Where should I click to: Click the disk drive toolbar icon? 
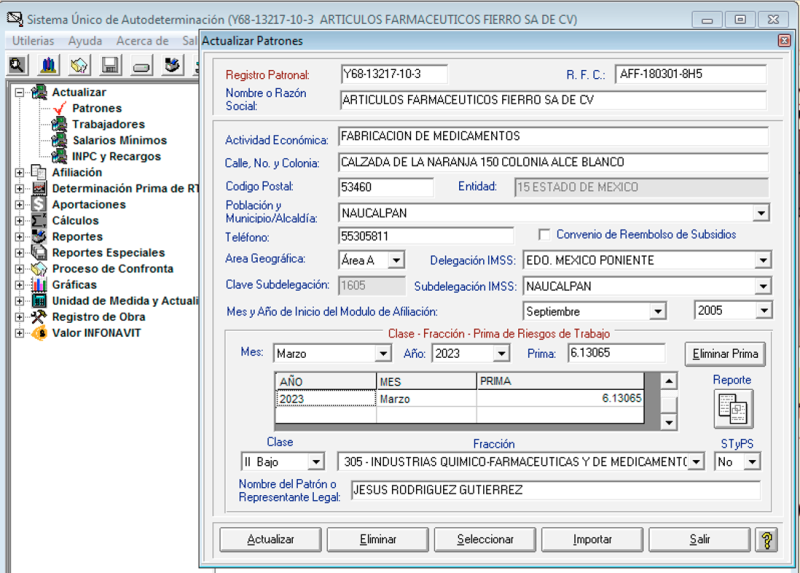point(141,65)
